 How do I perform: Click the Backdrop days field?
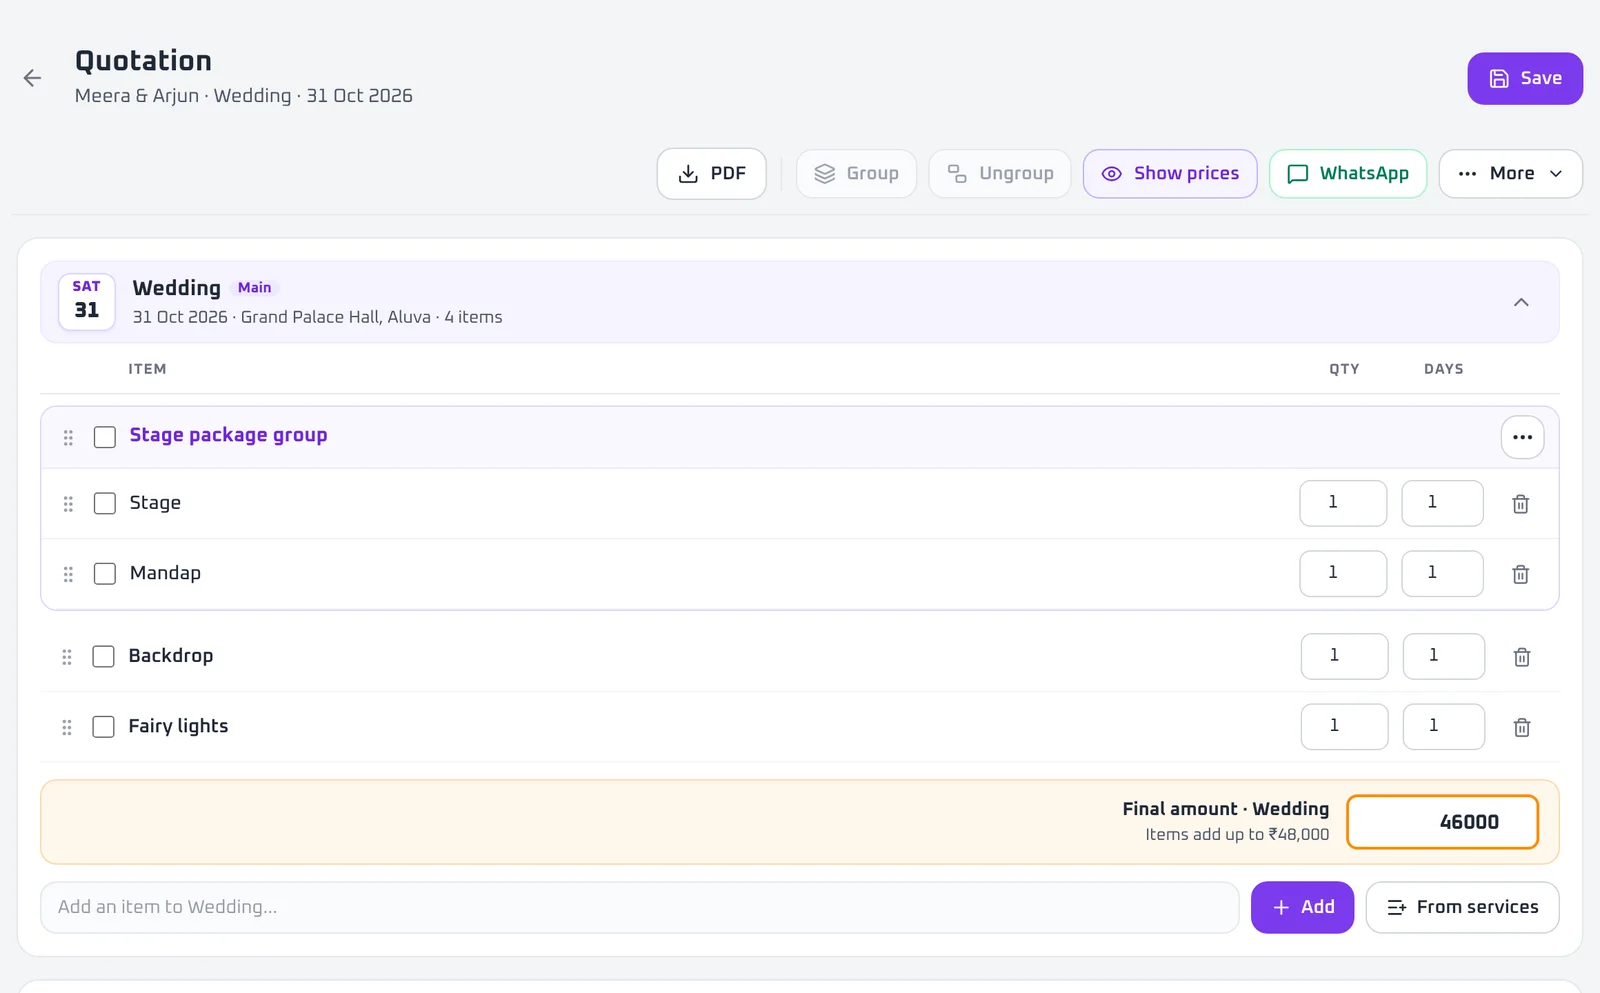coord(1444,656)
